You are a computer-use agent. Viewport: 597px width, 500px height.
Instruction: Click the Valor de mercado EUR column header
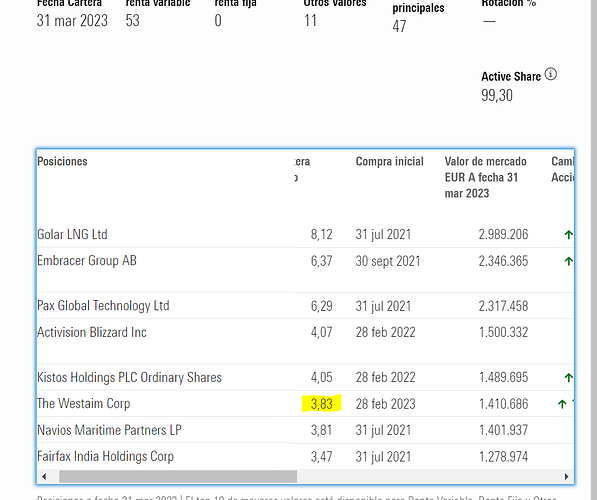point(485,177)
